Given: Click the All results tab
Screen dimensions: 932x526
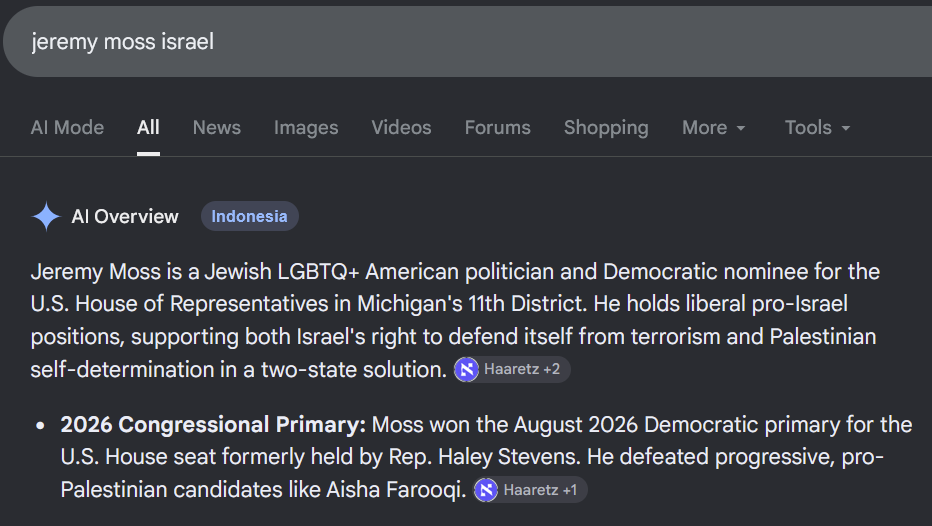Looking at the screenshot, I should coord(148,128).
